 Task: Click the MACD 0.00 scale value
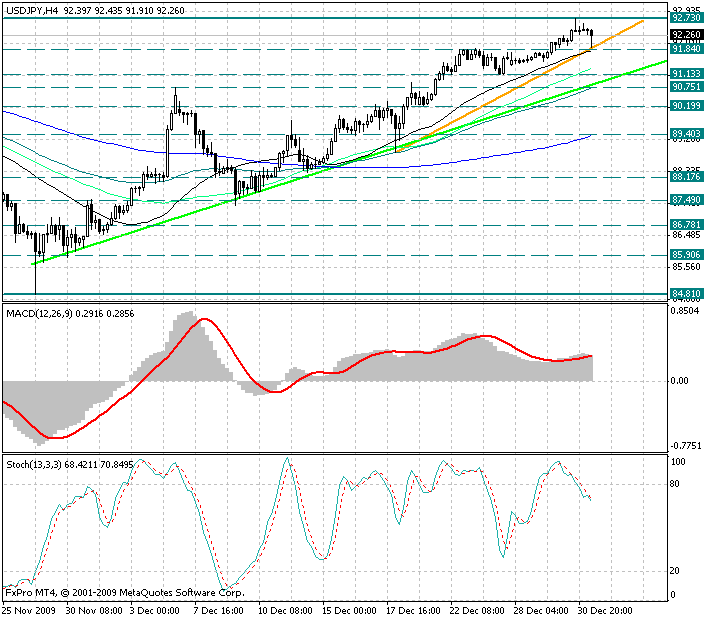[679, 381]
